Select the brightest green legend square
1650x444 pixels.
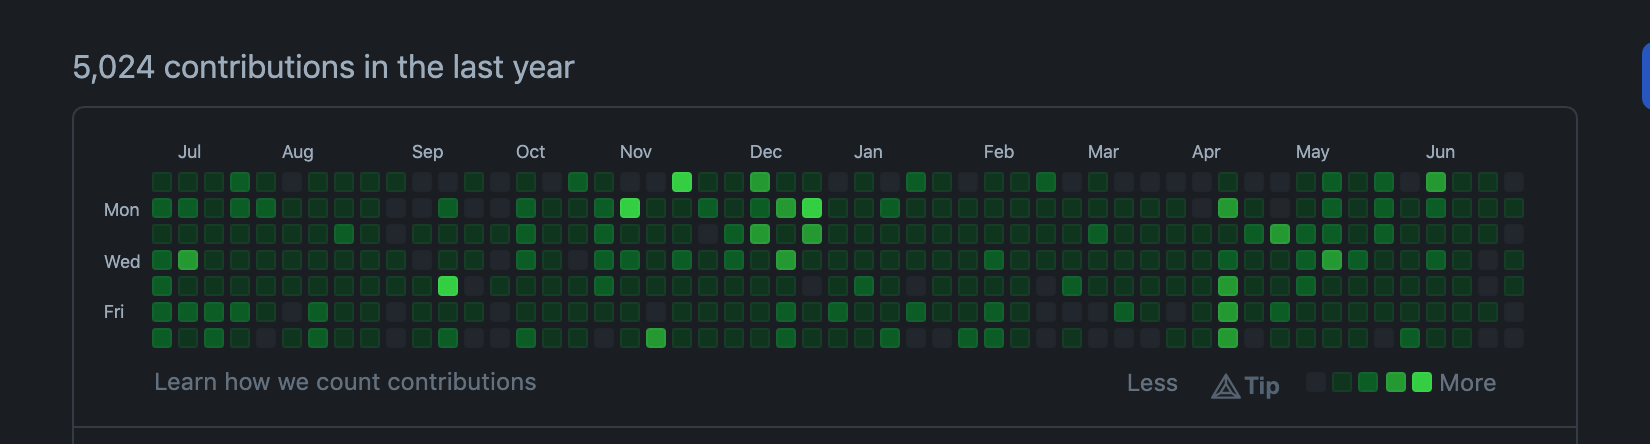click(1421, 382)
